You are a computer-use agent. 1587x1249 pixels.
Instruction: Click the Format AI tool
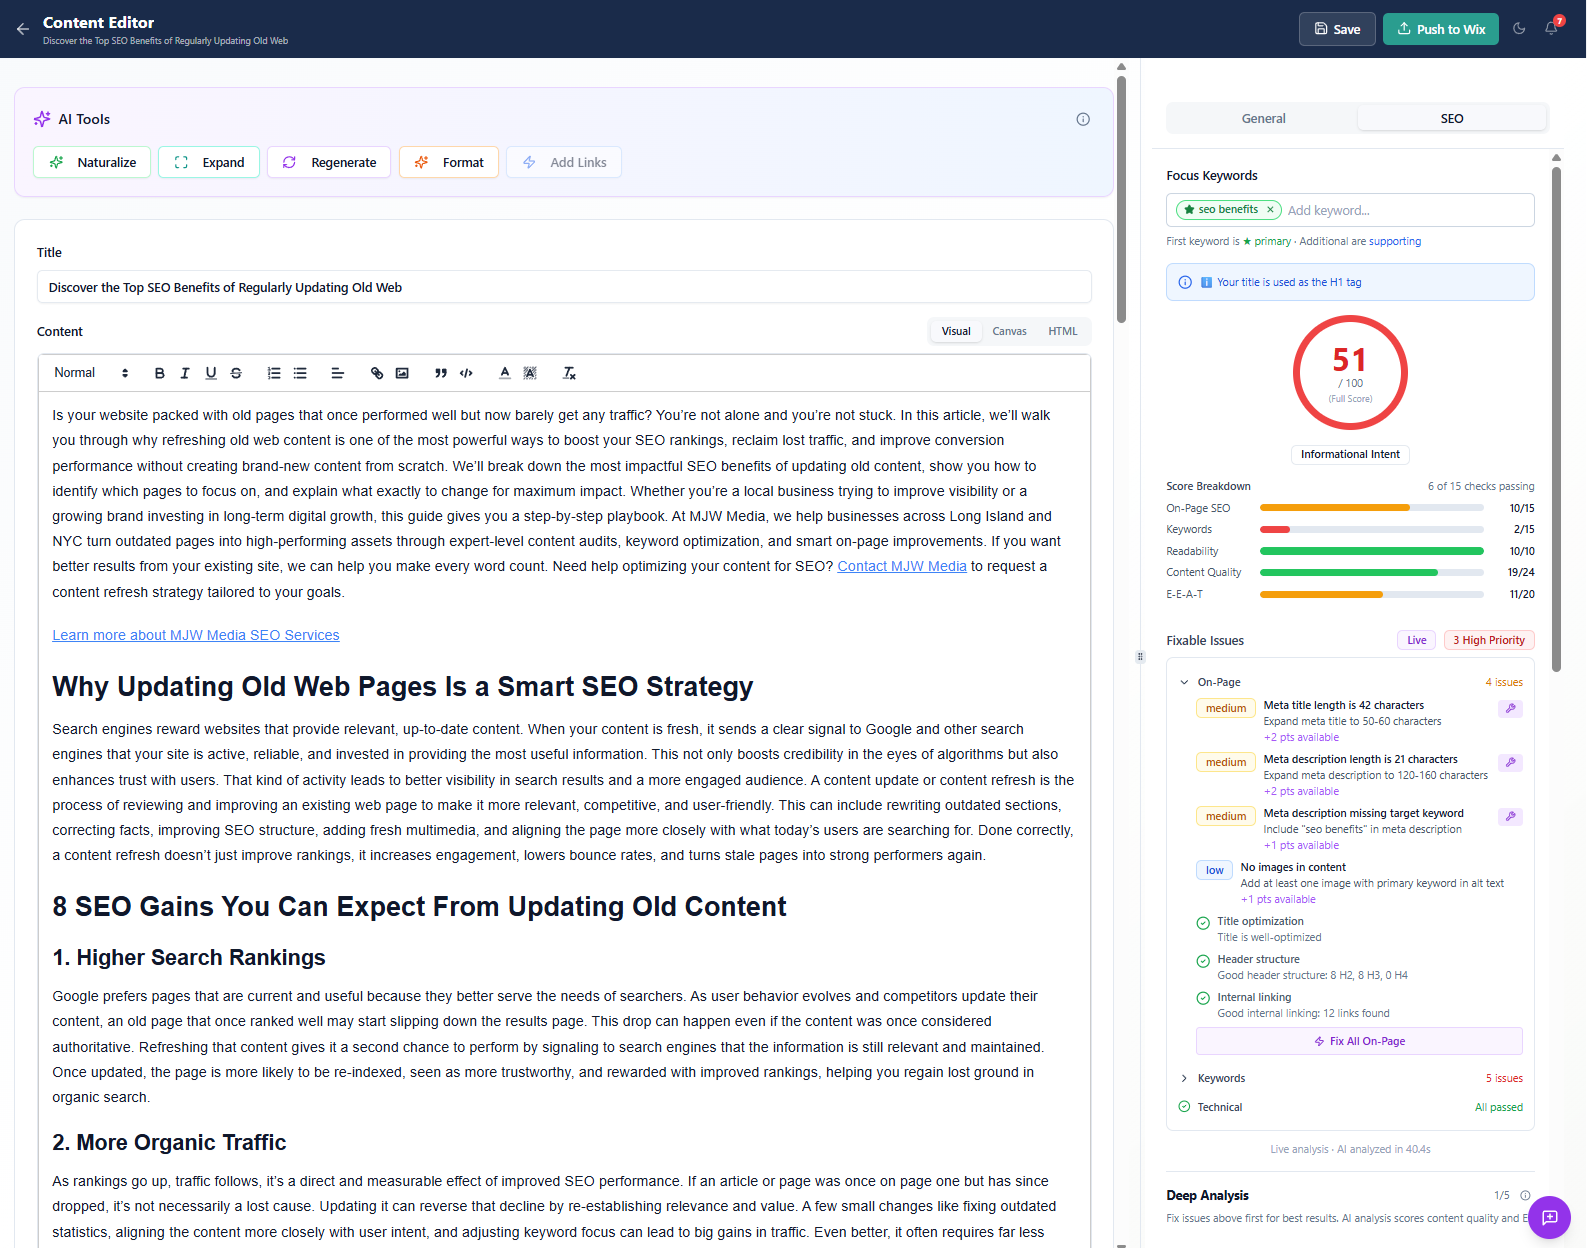pos(449,162)
